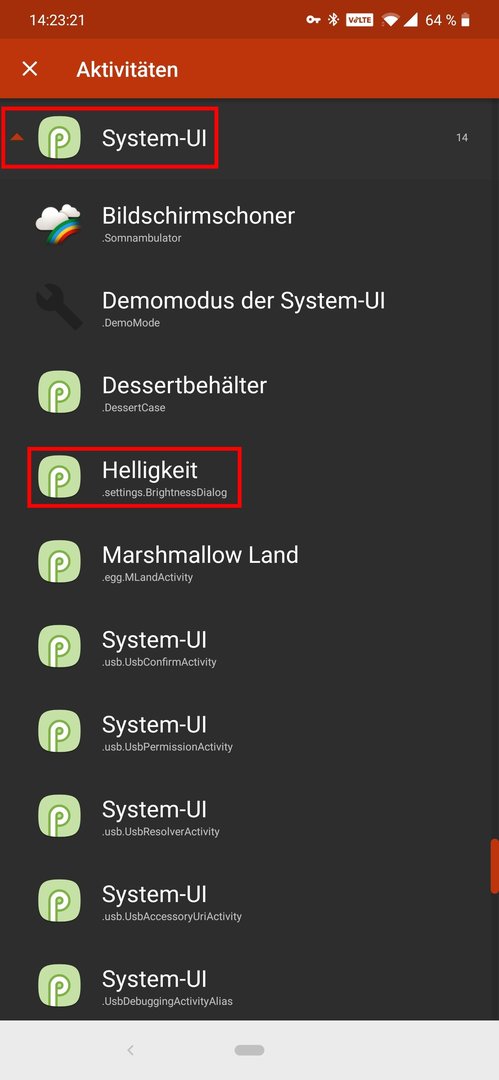Tap the Bluetooth status bar icon

(333, 20)
